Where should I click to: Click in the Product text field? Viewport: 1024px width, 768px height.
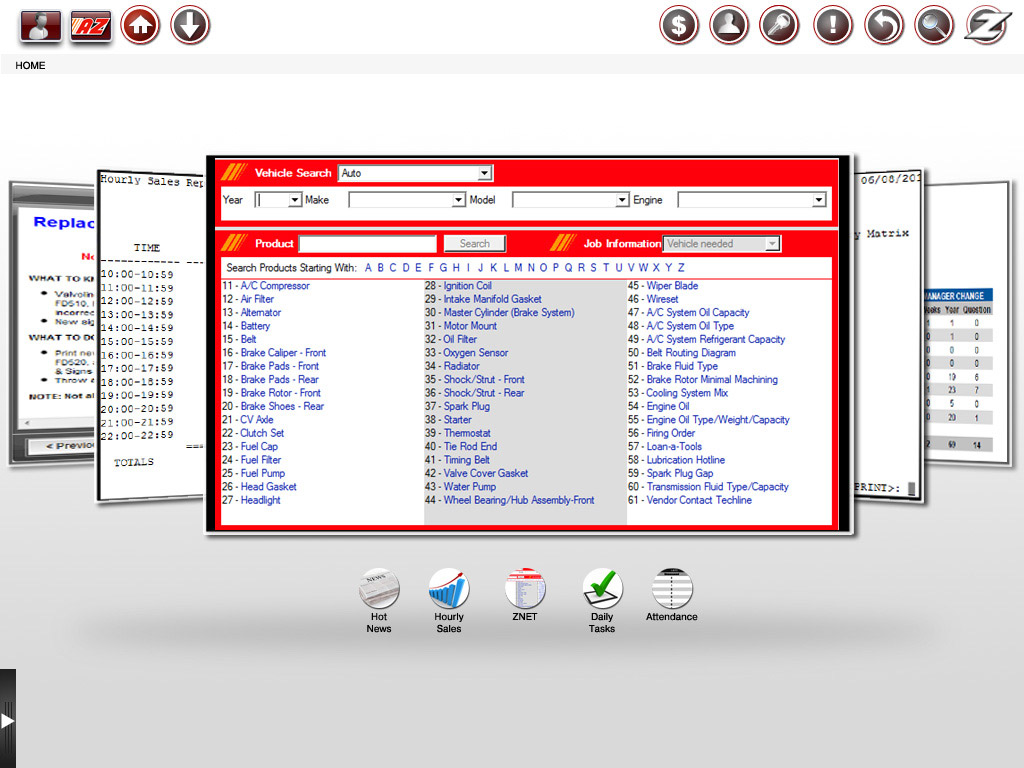(368, 244)
